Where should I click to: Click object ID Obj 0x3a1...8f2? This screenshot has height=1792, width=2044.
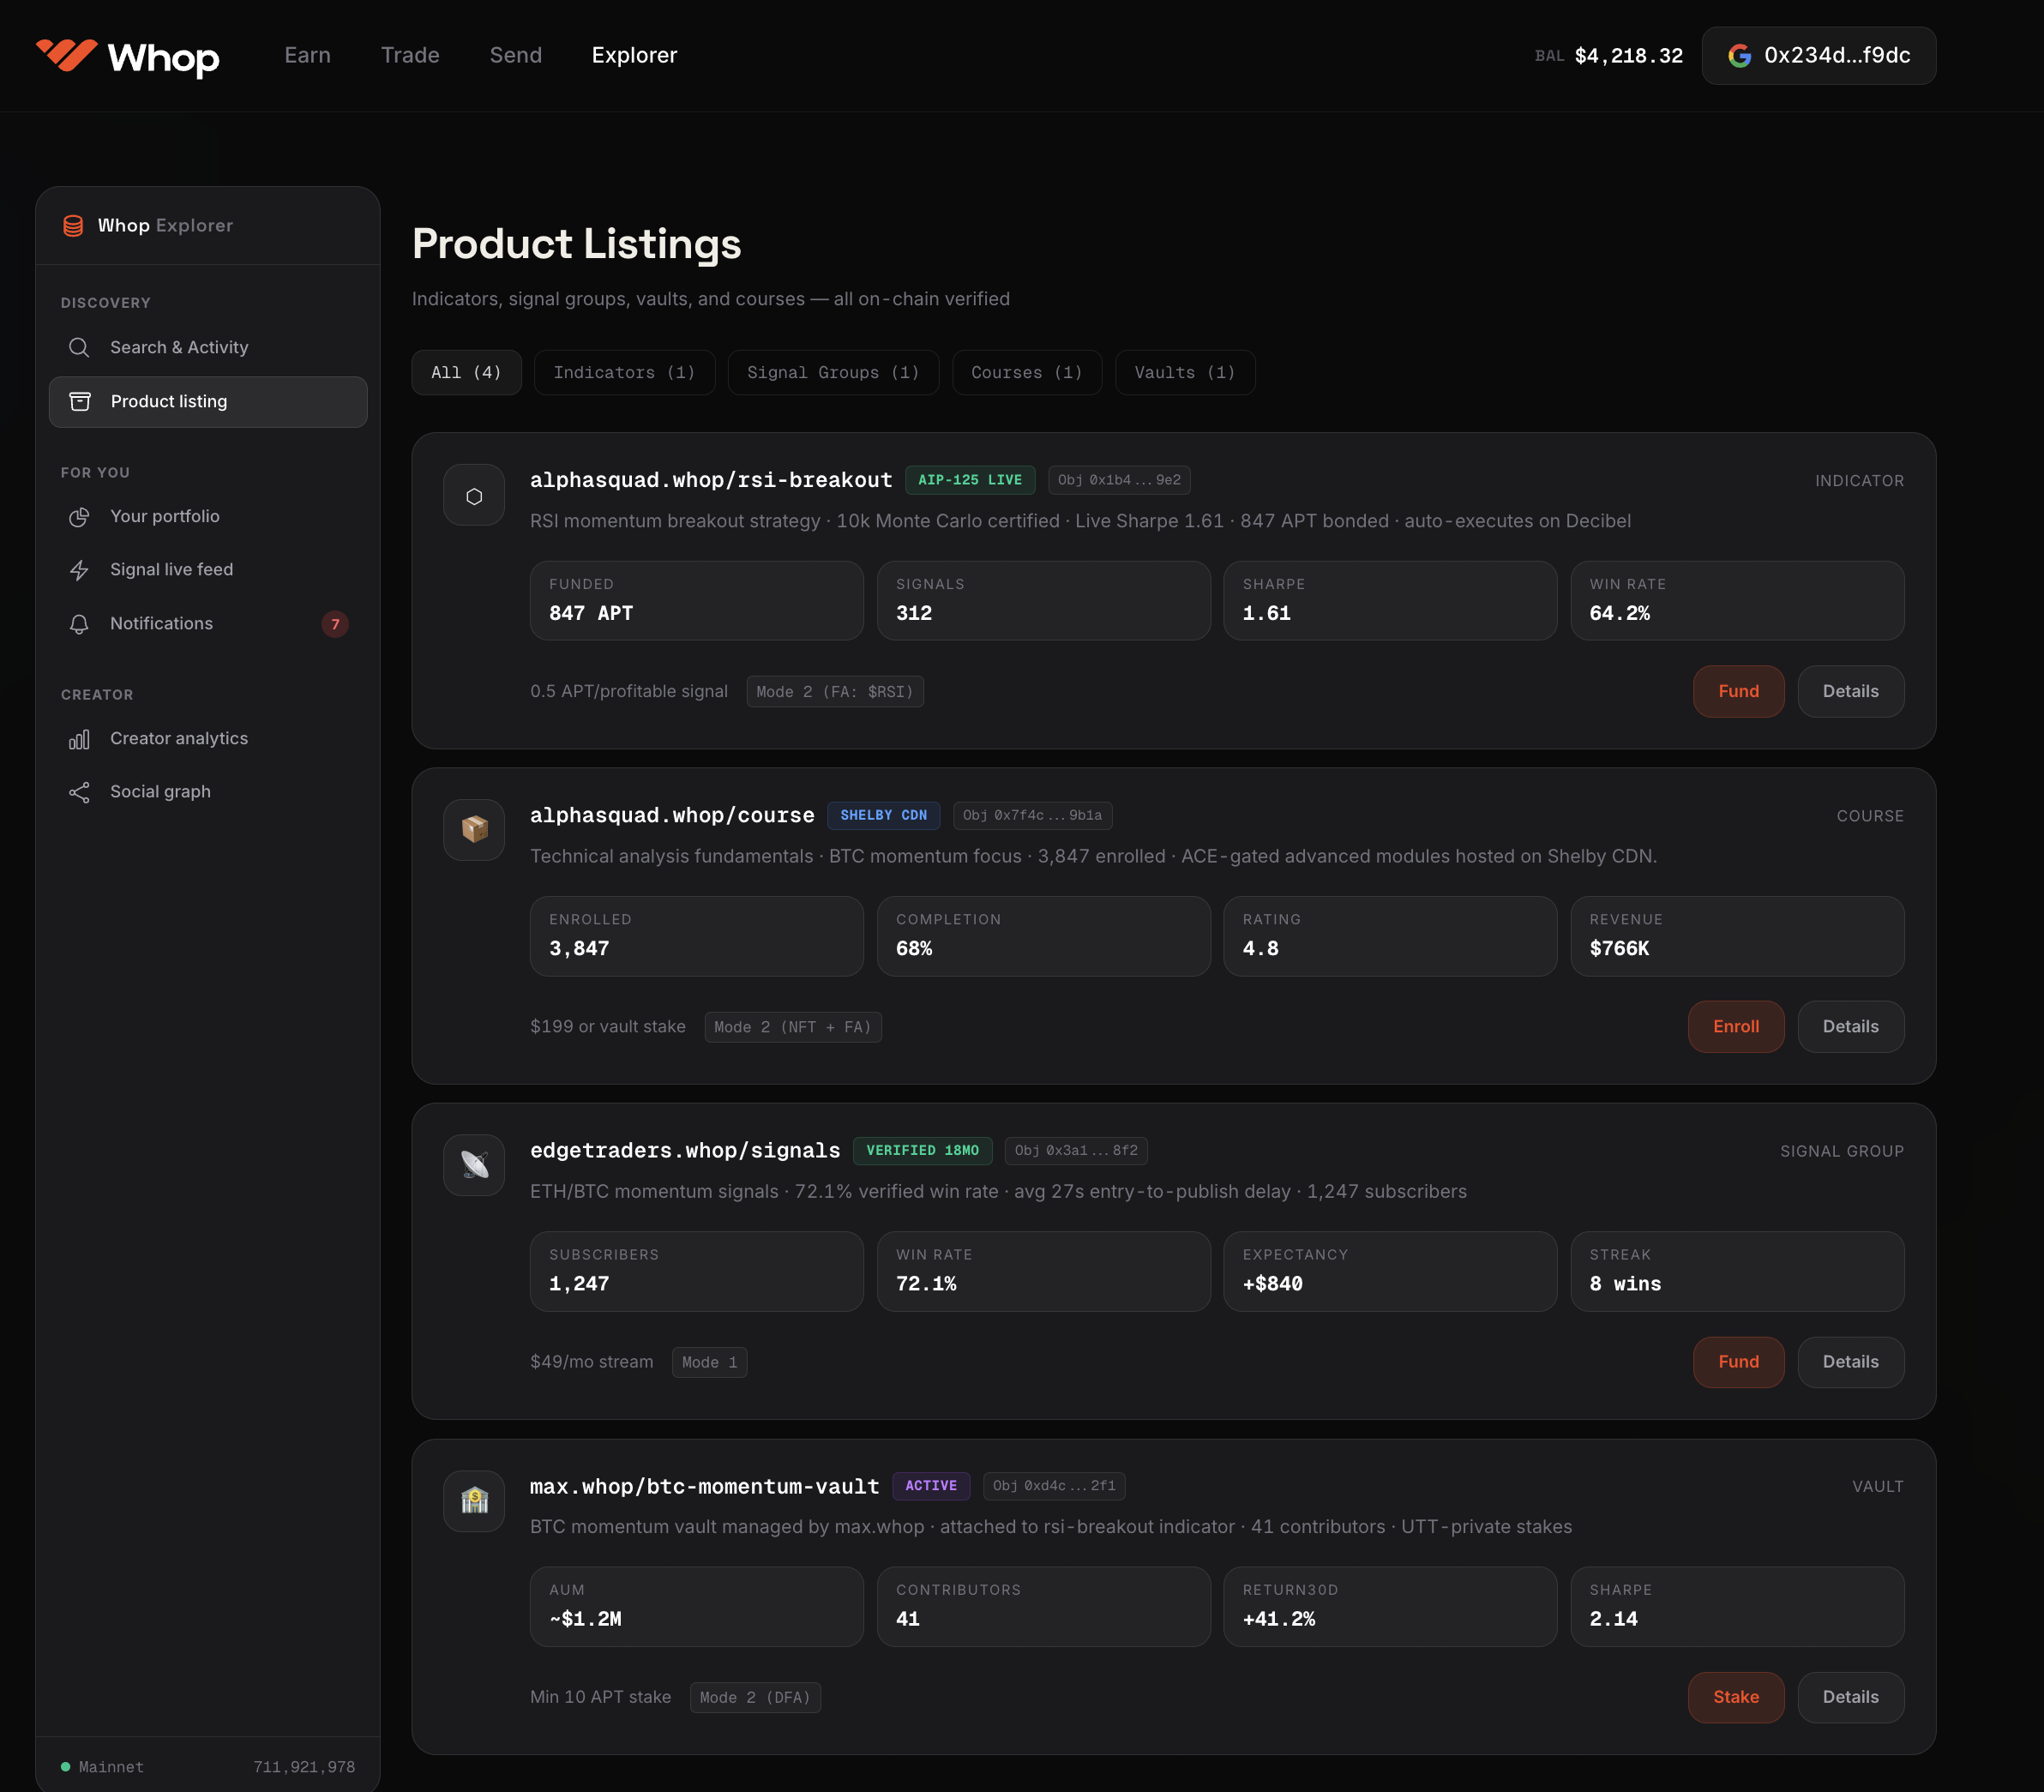tap(1076, 1151)
